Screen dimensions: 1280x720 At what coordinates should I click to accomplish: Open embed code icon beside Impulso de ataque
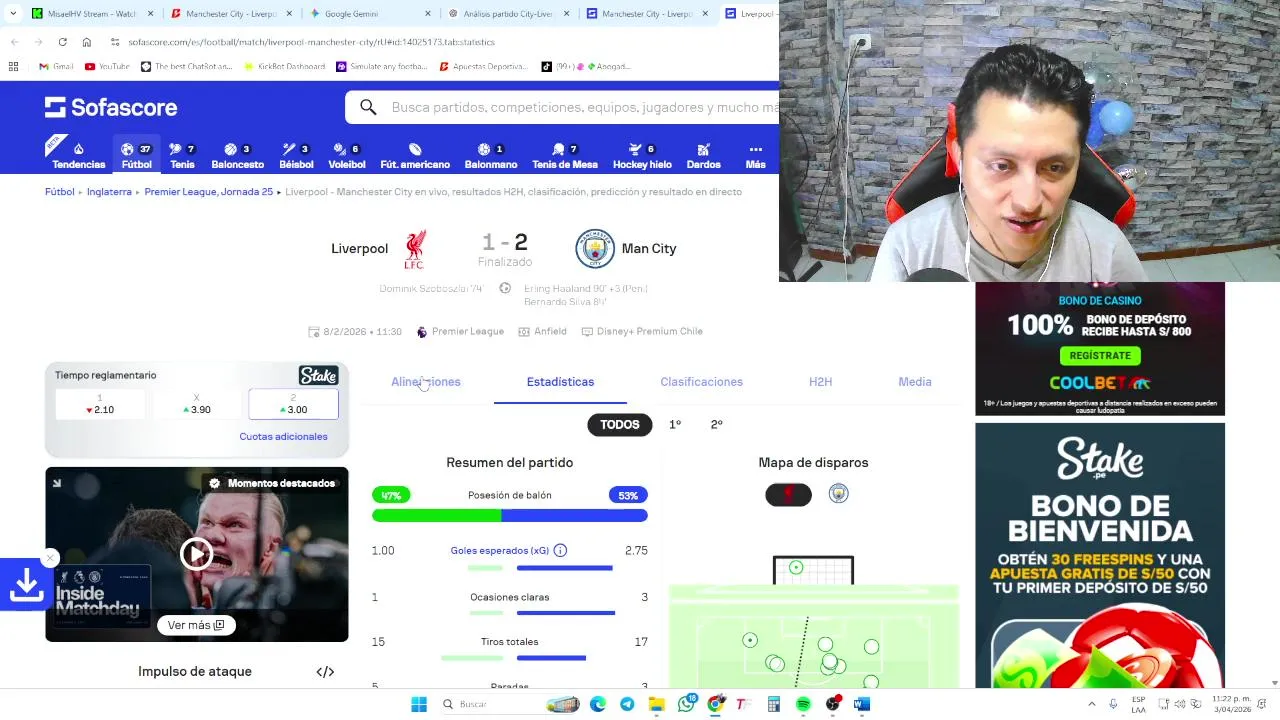click(x=325, y=672)
